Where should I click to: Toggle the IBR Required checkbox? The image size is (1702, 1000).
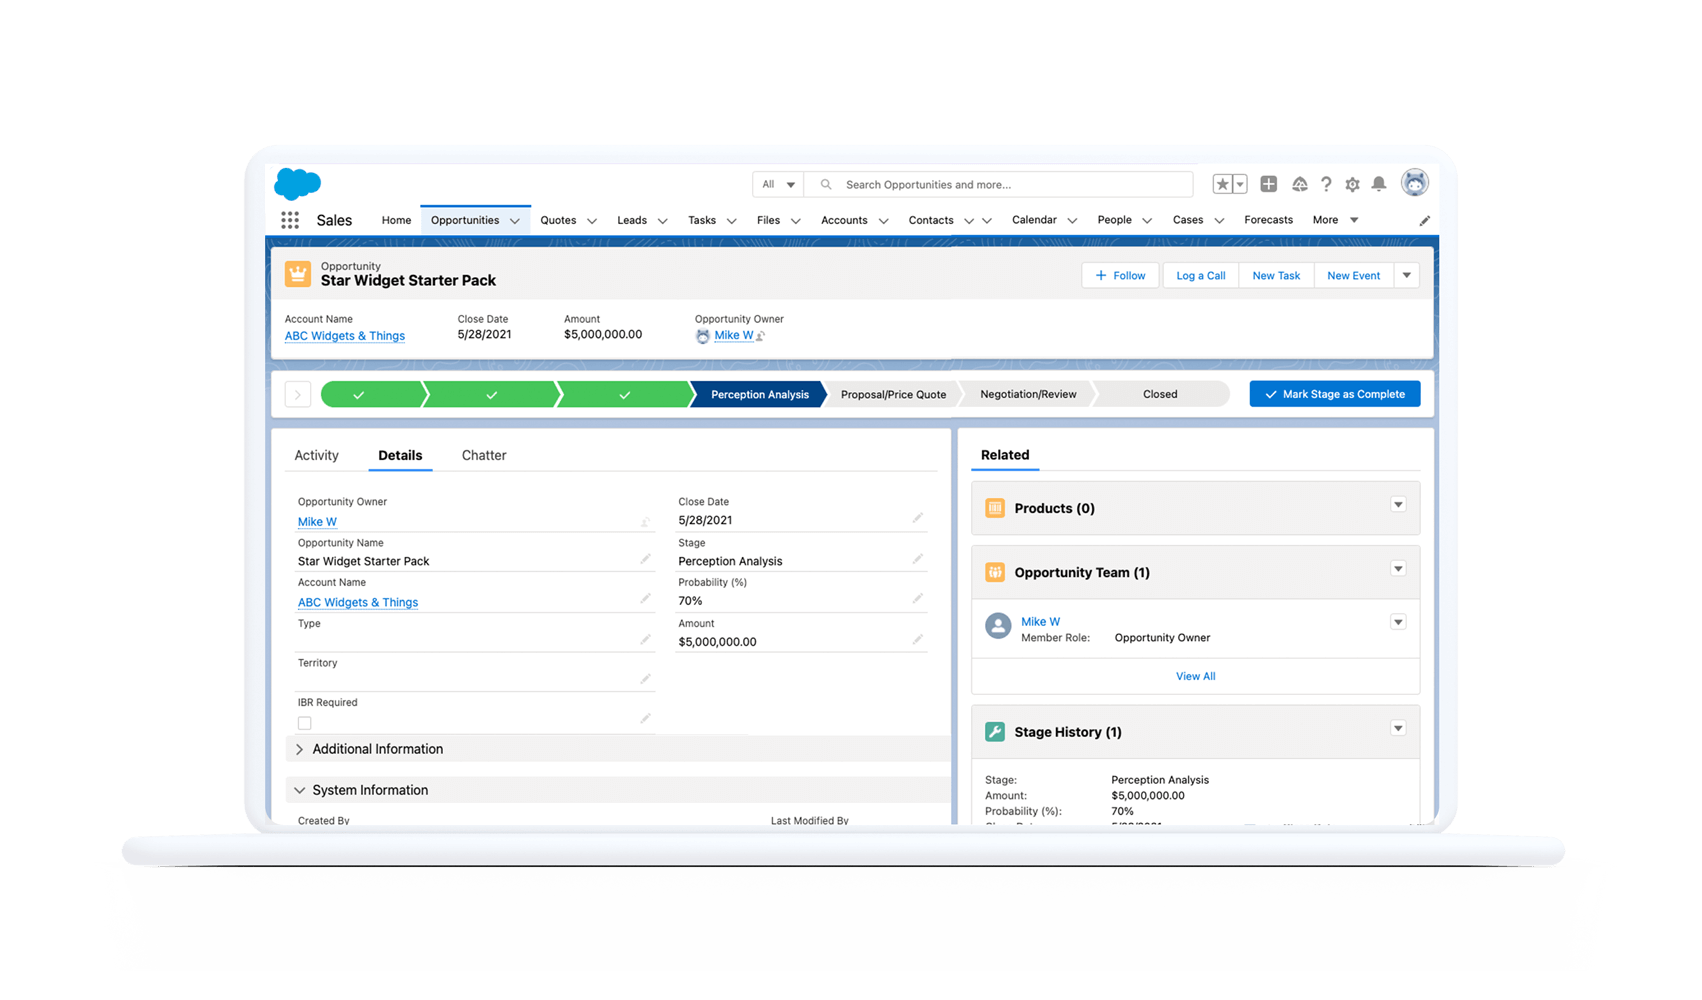[x=305, y=723]
